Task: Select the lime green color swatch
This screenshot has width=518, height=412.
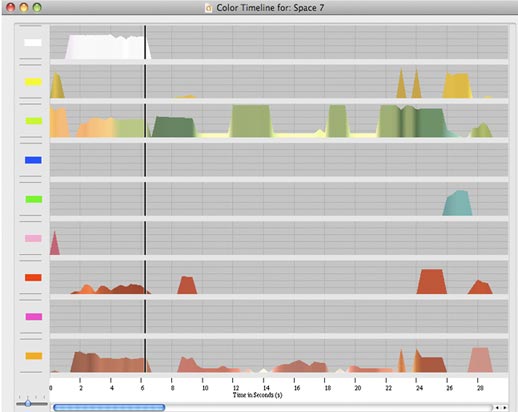Action: pos(34,121)
